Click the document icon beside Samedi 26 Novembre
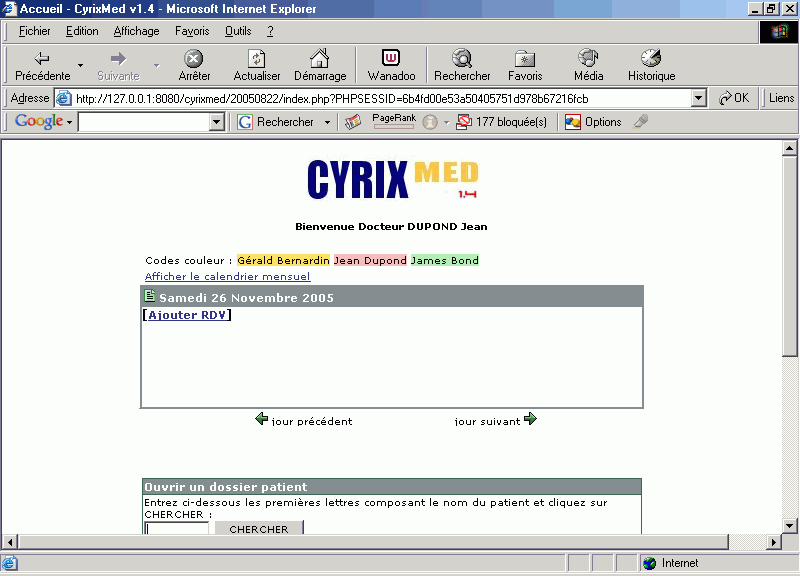The image size is (800, 576). pos(149,295)
